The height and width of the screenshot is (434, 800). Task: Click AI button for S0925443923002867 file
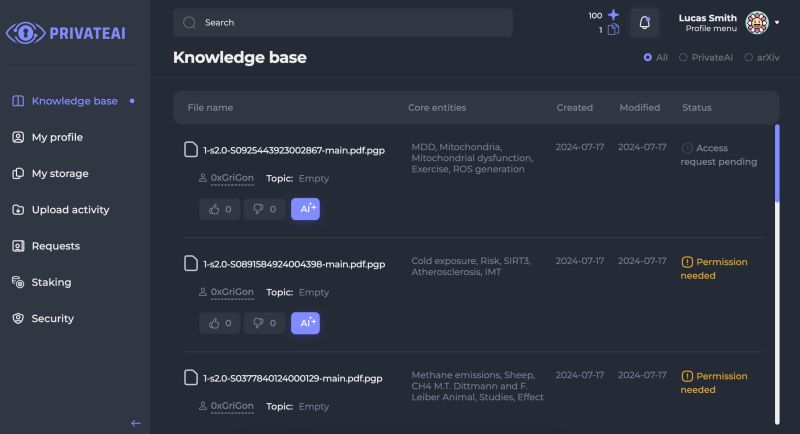[306, 209]
